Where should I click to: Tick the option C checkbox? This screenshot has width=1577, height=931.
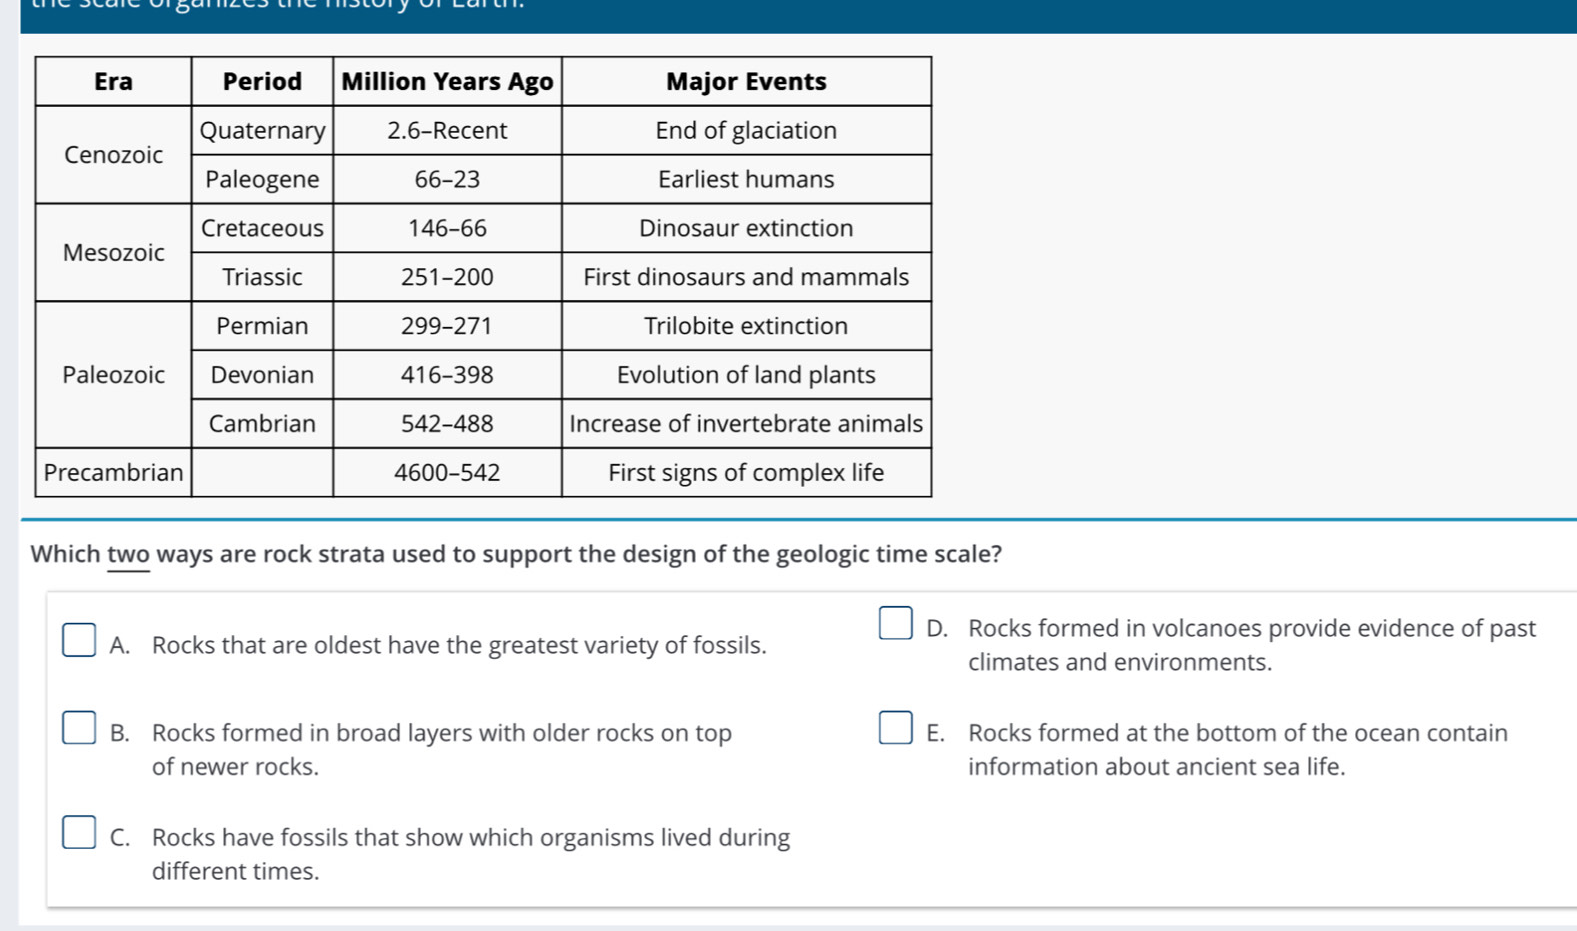[x=79, y=832]
